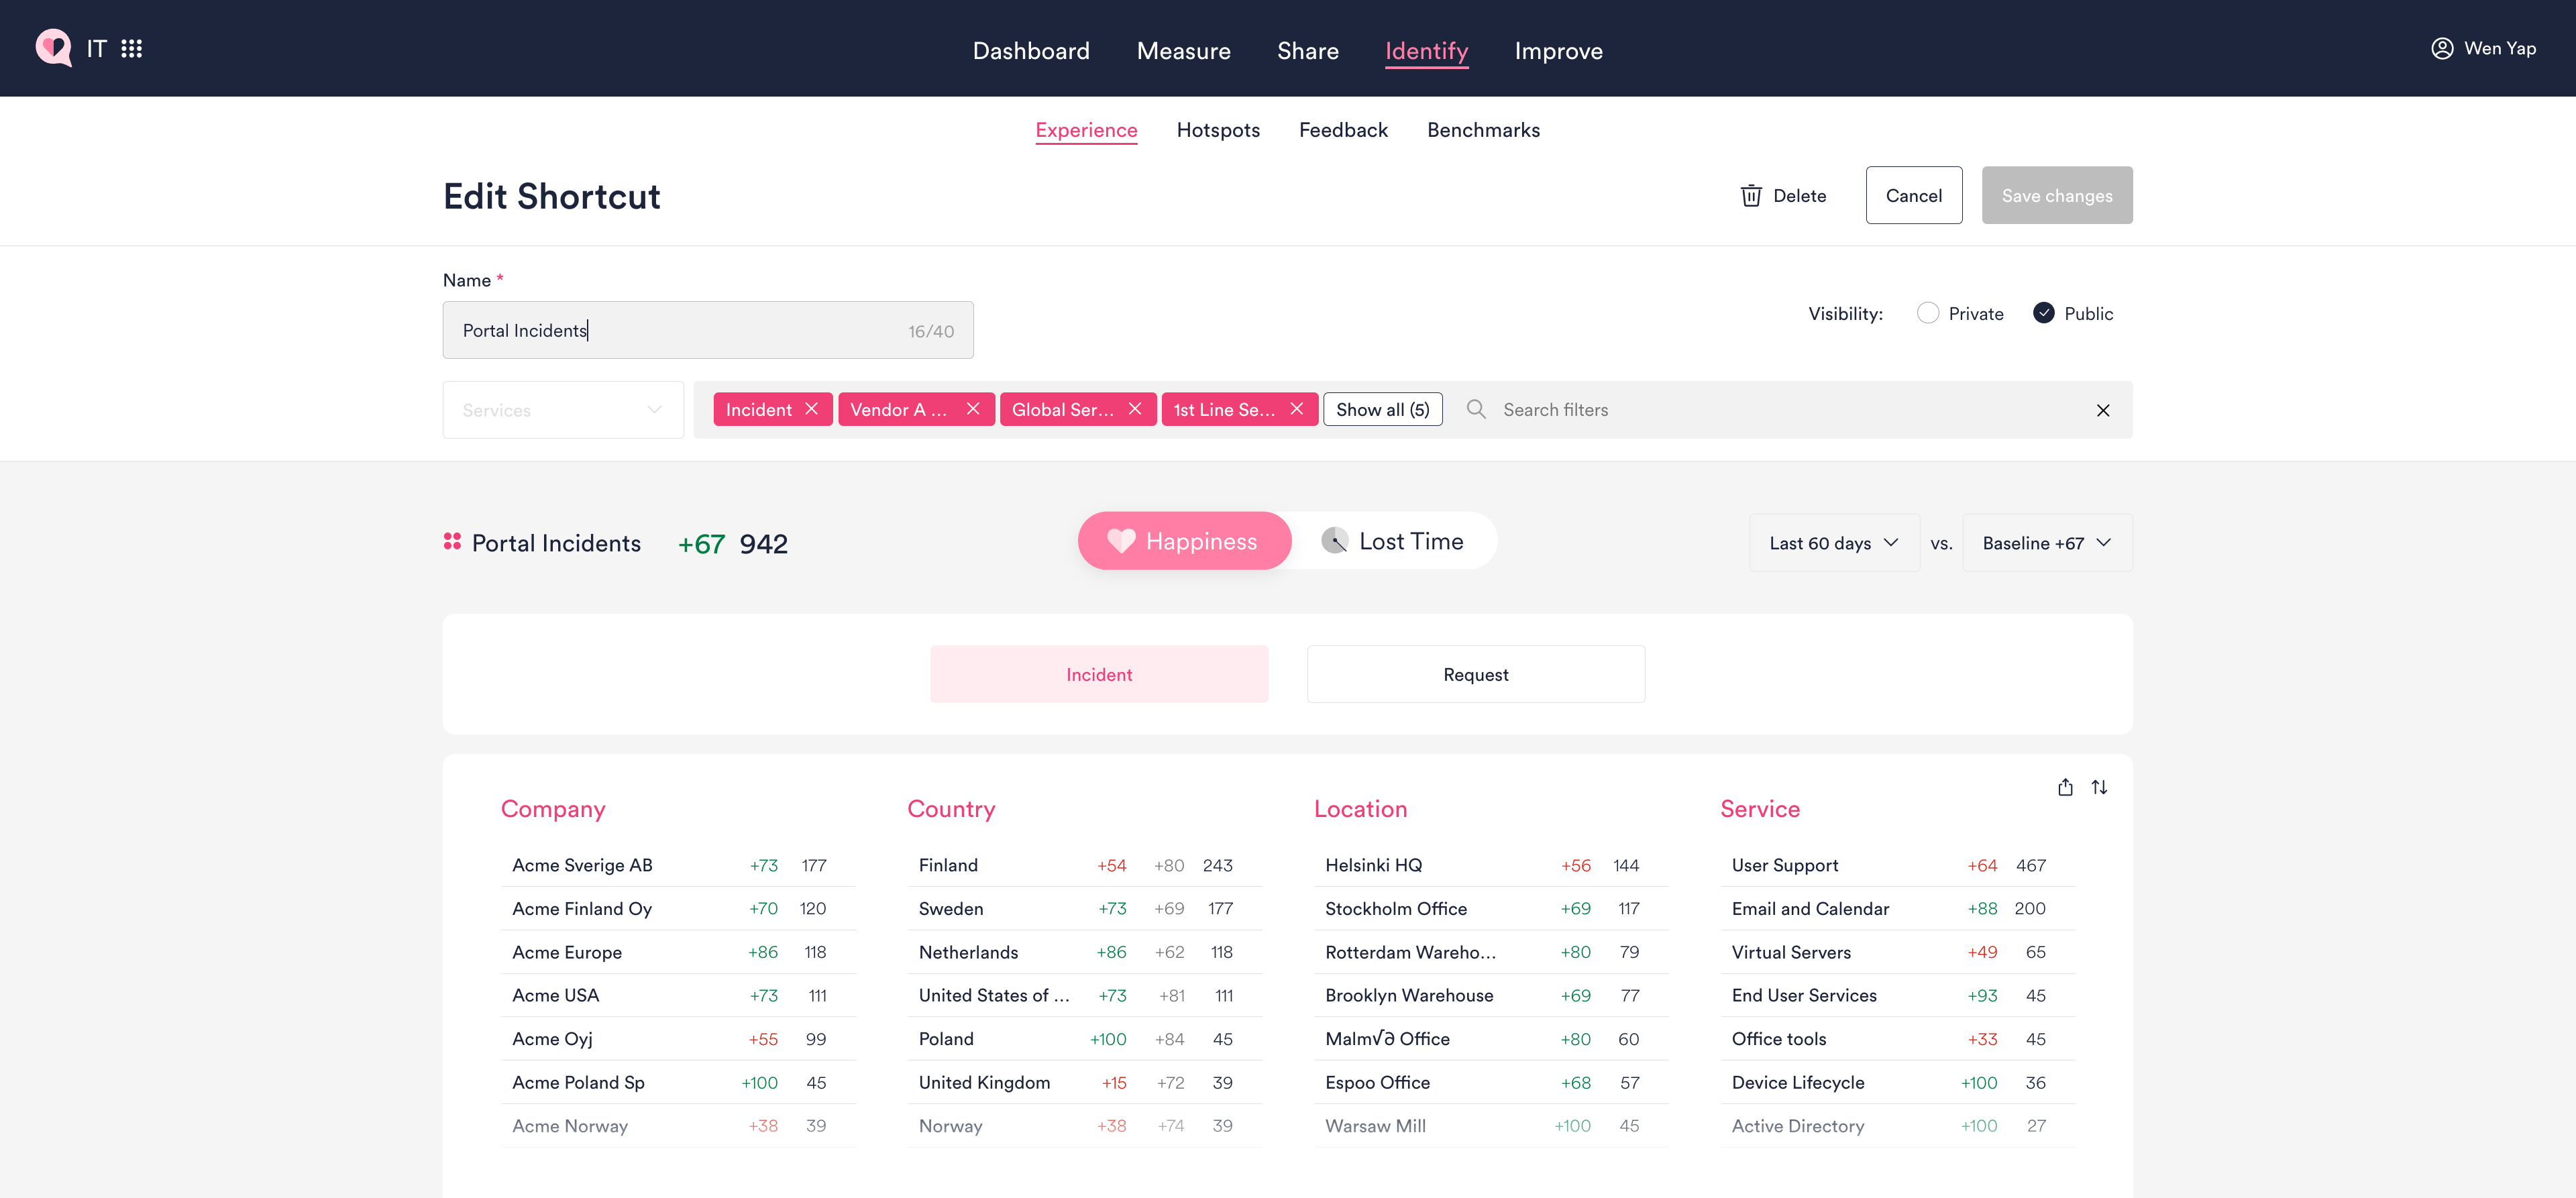This screenshot has width=2576, height=1198.
Task: Select Private visibility radio button
Action: coord(1927,313)
